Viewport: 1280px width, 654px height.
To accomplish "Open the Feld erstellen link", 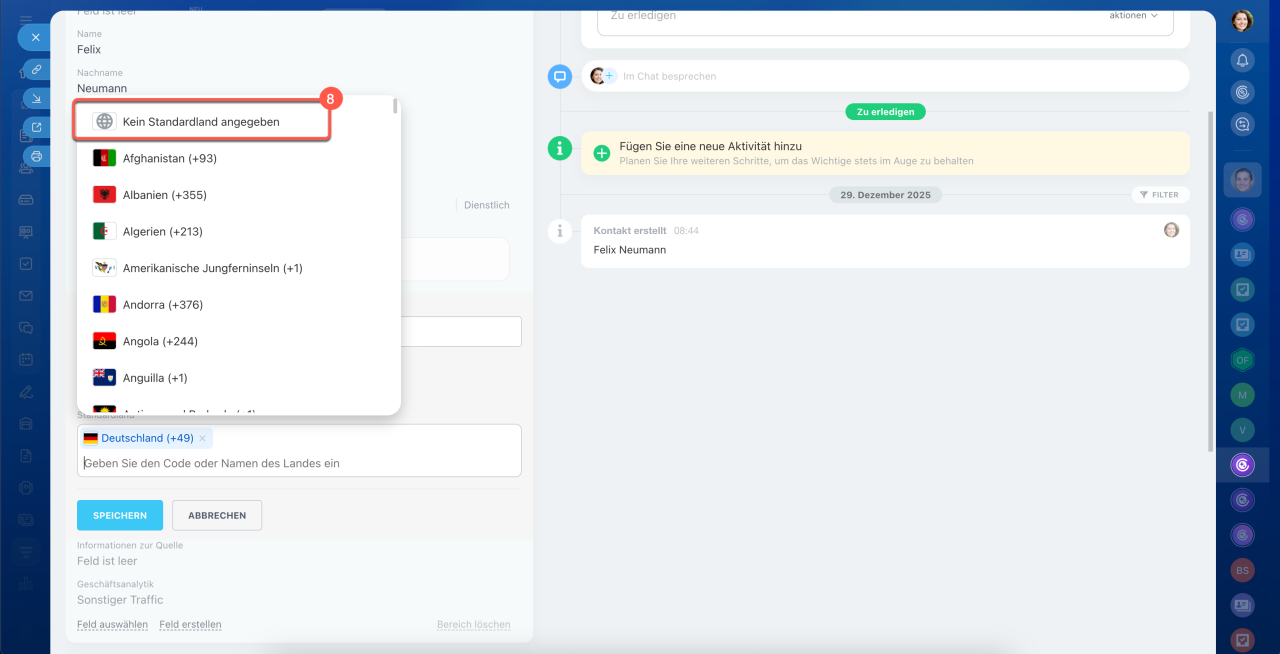I will point(190,624).
